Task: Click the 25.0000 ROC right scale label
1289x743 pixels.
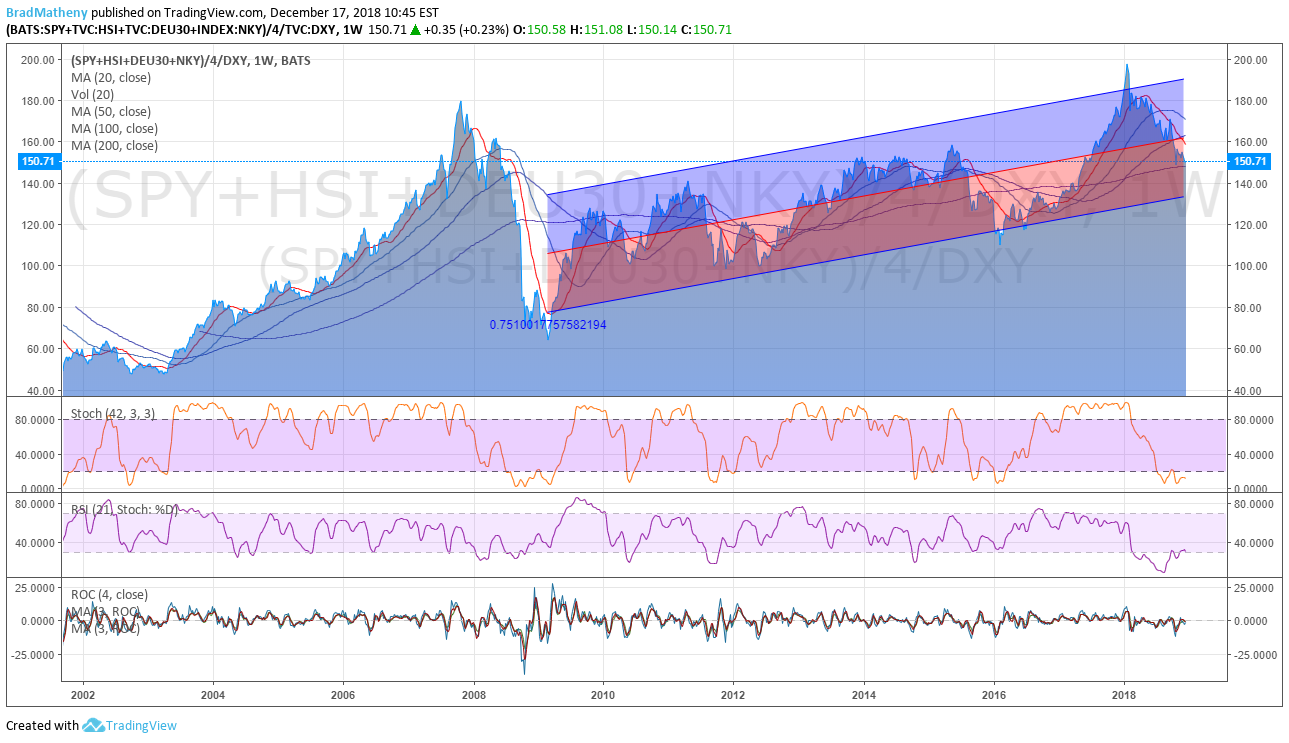Action: [x=1255, y=587]
